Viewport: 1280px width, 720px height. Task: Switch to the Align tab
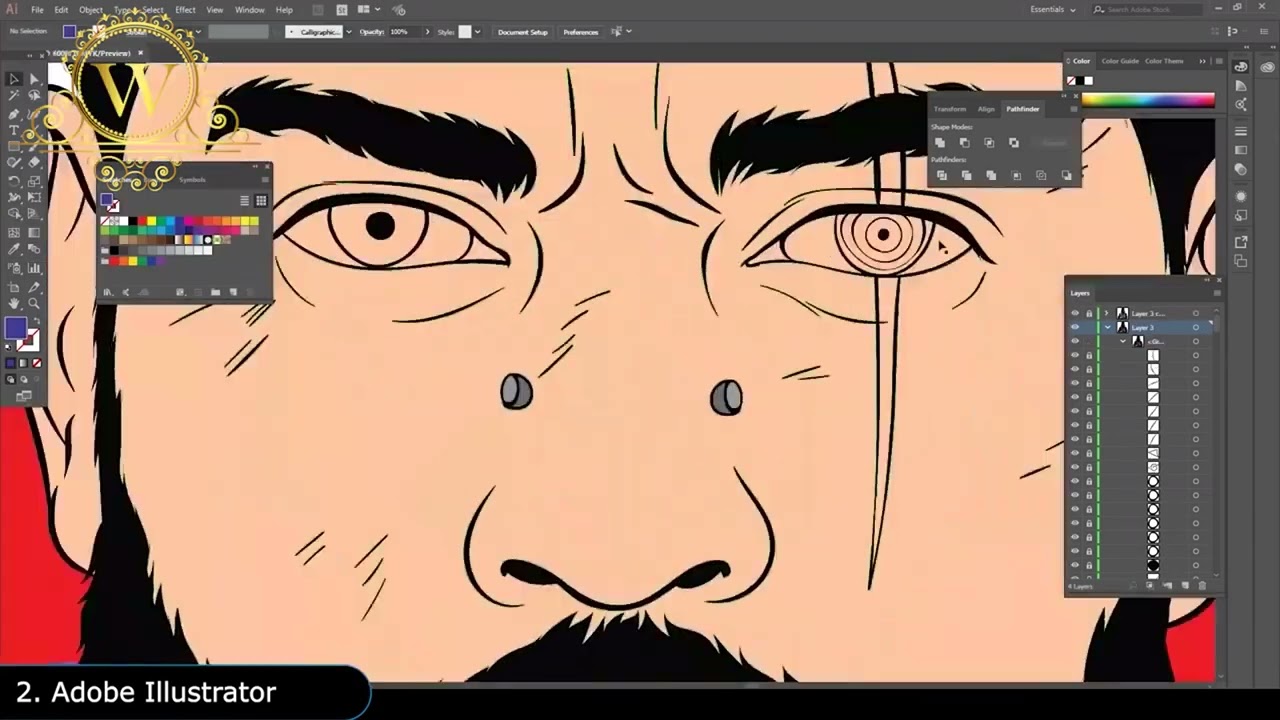coord(986,109)
